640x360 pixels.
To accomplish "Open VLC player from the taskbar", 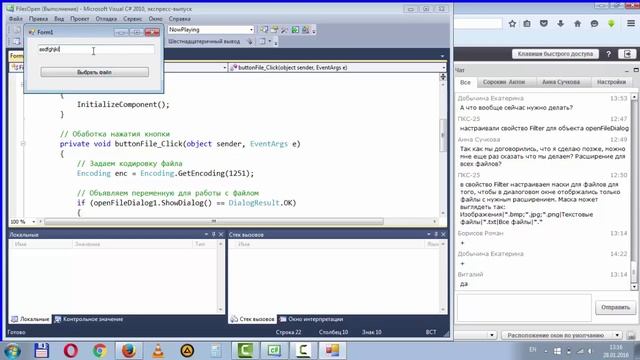I will [x=158, y=351].
